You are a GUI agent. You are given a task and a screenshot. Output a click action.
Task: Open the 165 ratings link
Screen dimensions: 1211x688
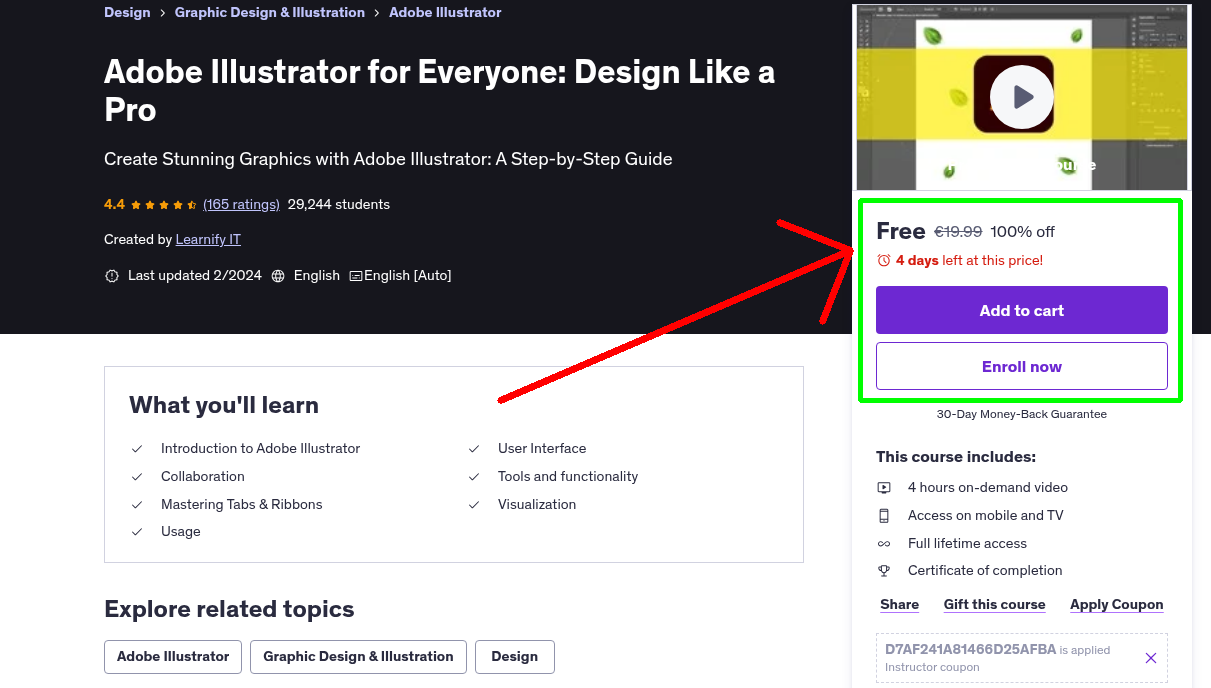click(x=241, y=205)
